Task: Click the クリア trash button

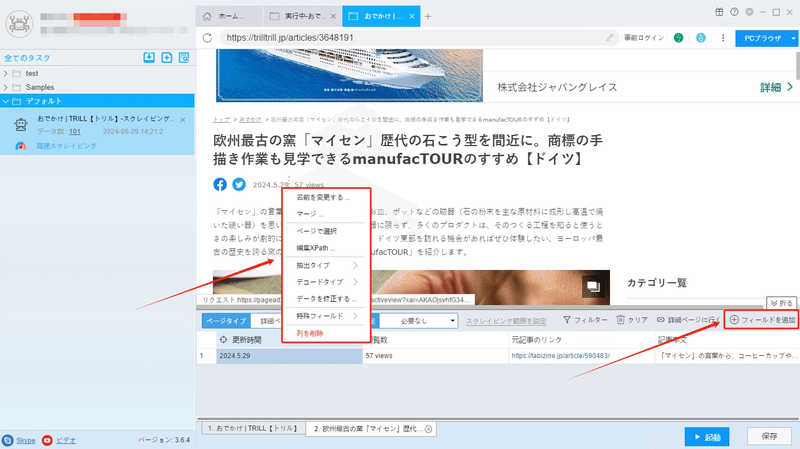Action: (x=632, y=320)
